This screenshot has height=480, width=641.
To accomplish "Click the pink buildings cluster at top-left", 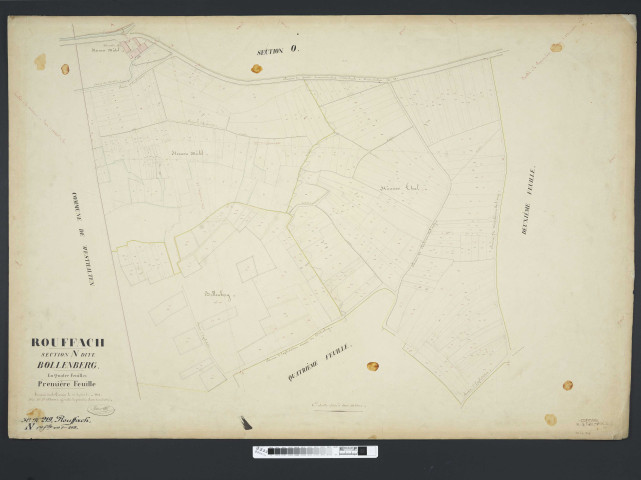I will pos(137,49).
